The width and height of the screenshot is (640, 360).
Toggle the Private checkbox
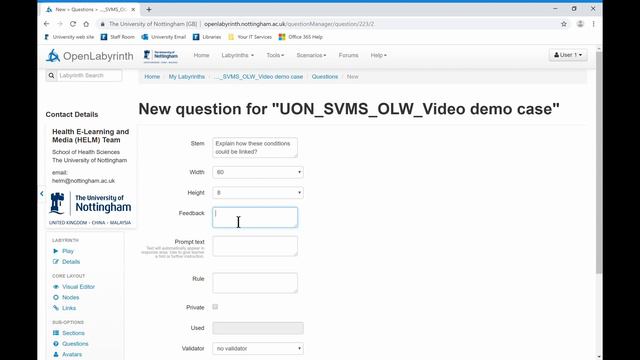pyautogui.click(x=215, y=307)
